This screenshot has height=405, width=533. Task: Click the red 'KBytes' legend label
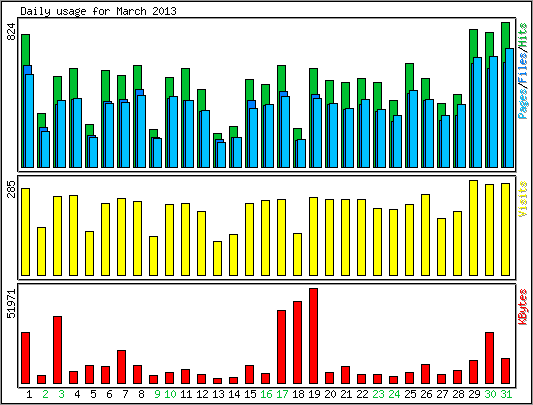523,307
